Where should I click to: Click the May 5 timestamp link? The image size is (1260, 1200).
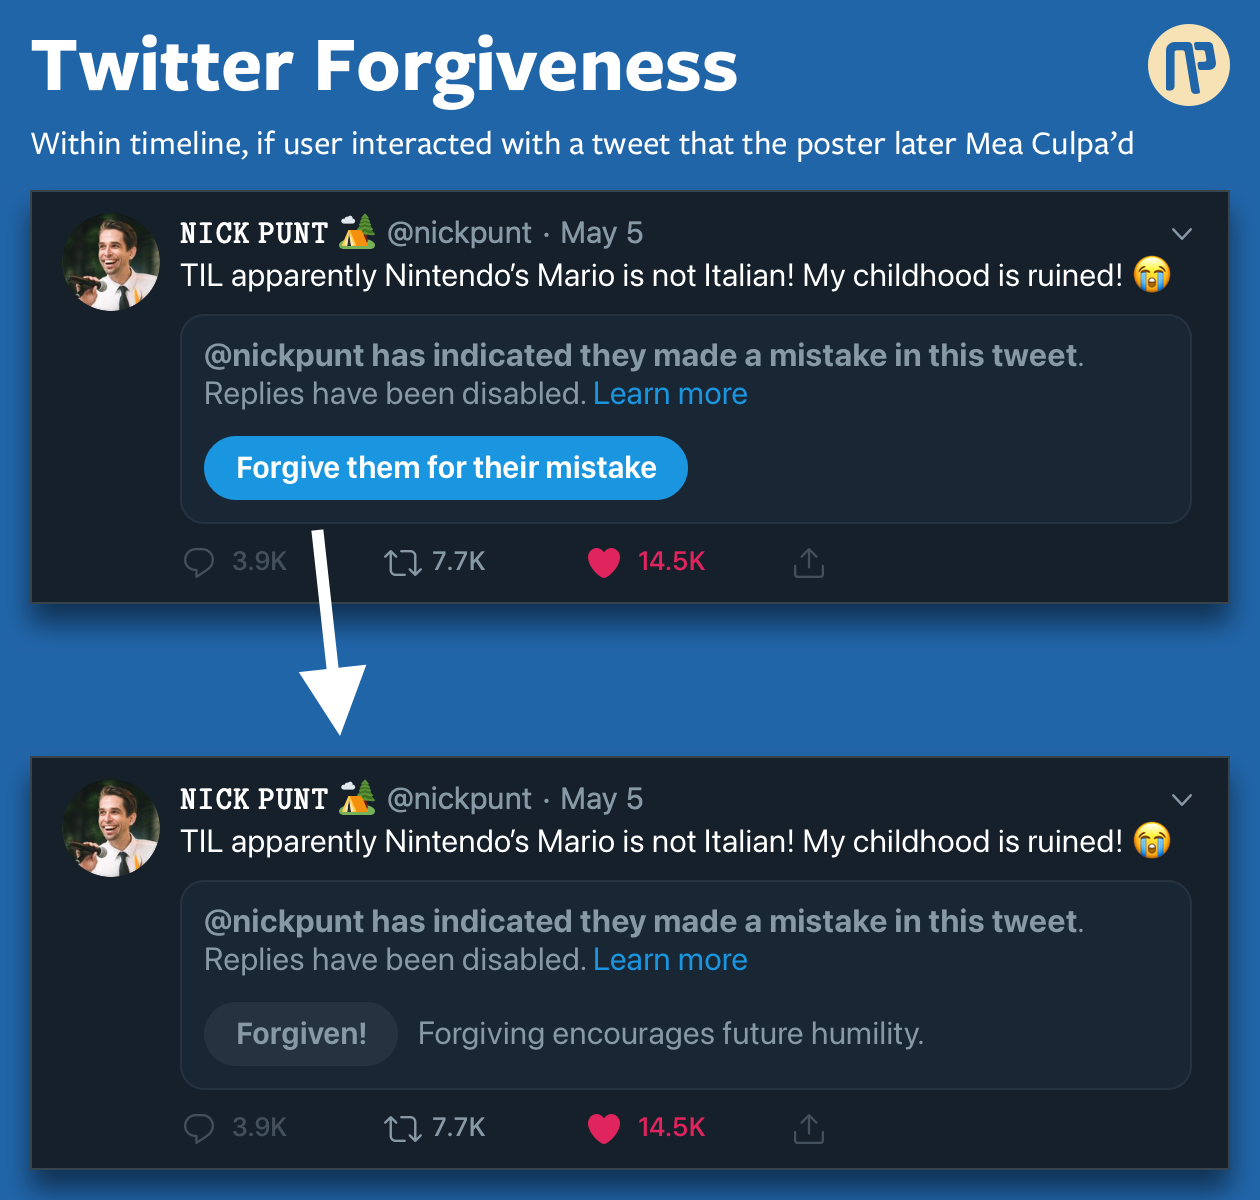point(601,232)
